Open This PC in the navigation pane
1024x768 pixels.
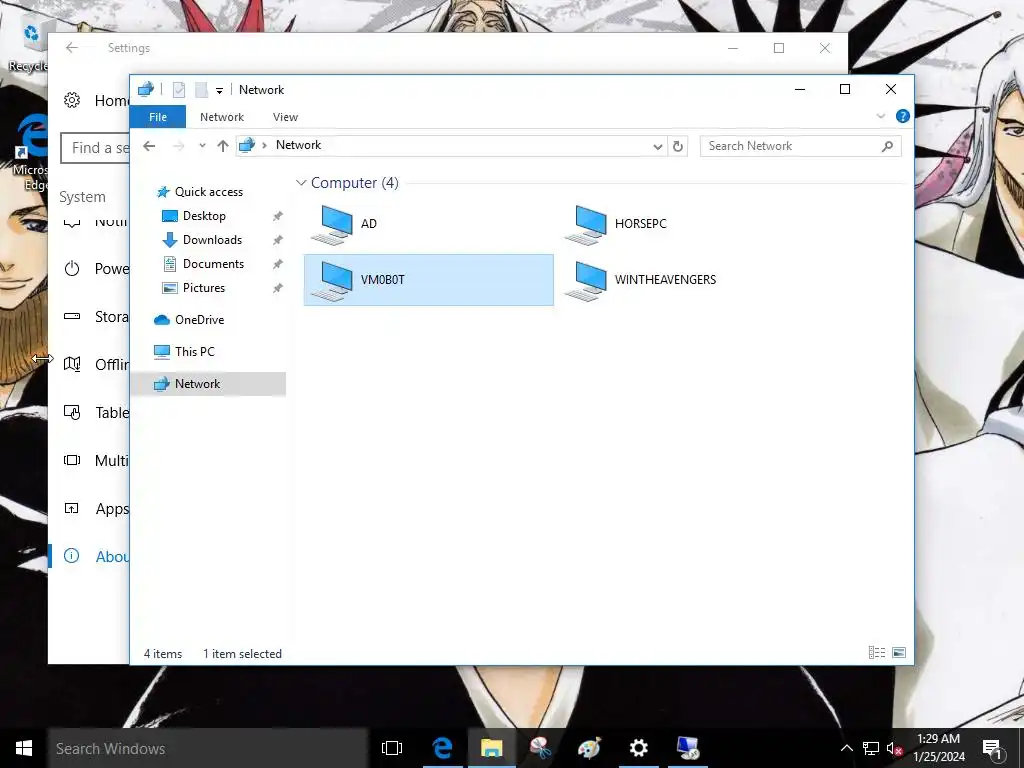click(x=184, y=352)
